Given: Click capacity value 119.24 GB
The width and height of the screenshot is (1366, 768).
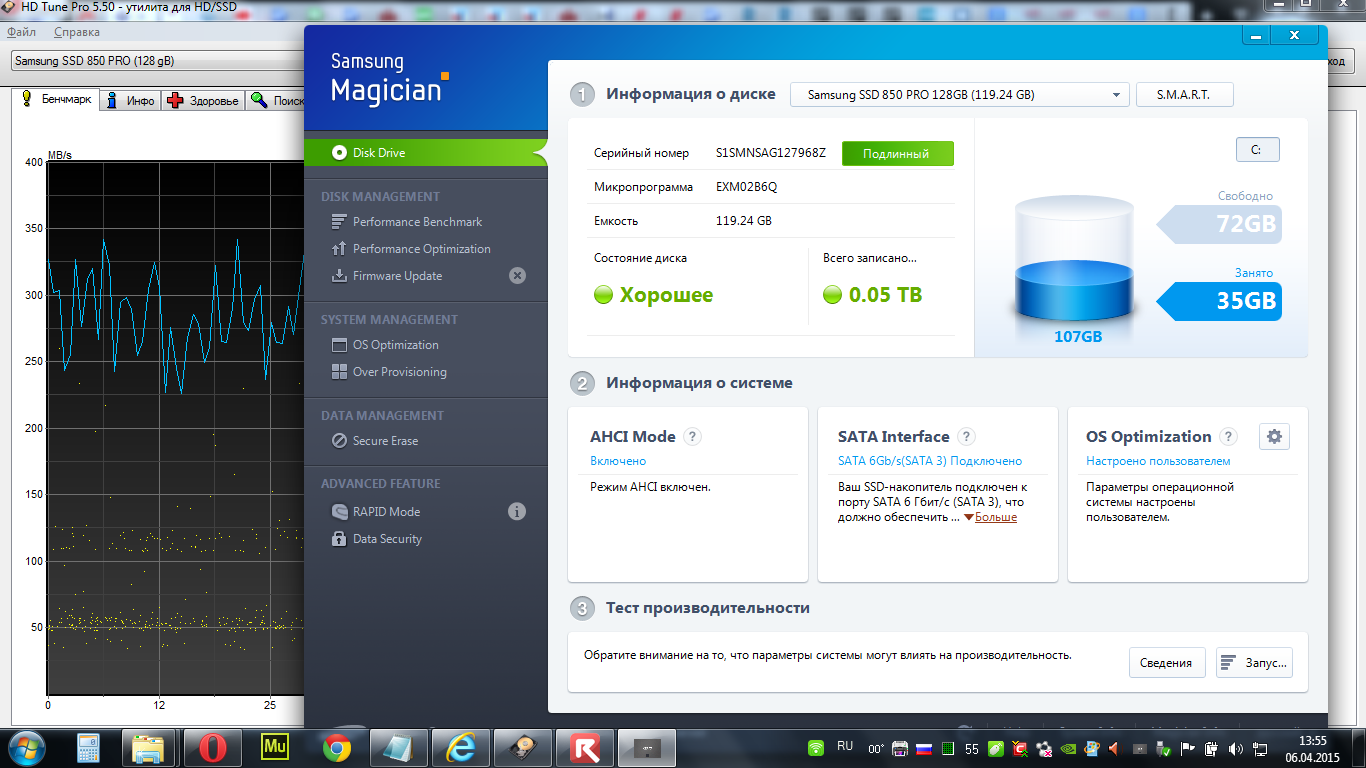Looking at the screenshot, I should [743, 221].
